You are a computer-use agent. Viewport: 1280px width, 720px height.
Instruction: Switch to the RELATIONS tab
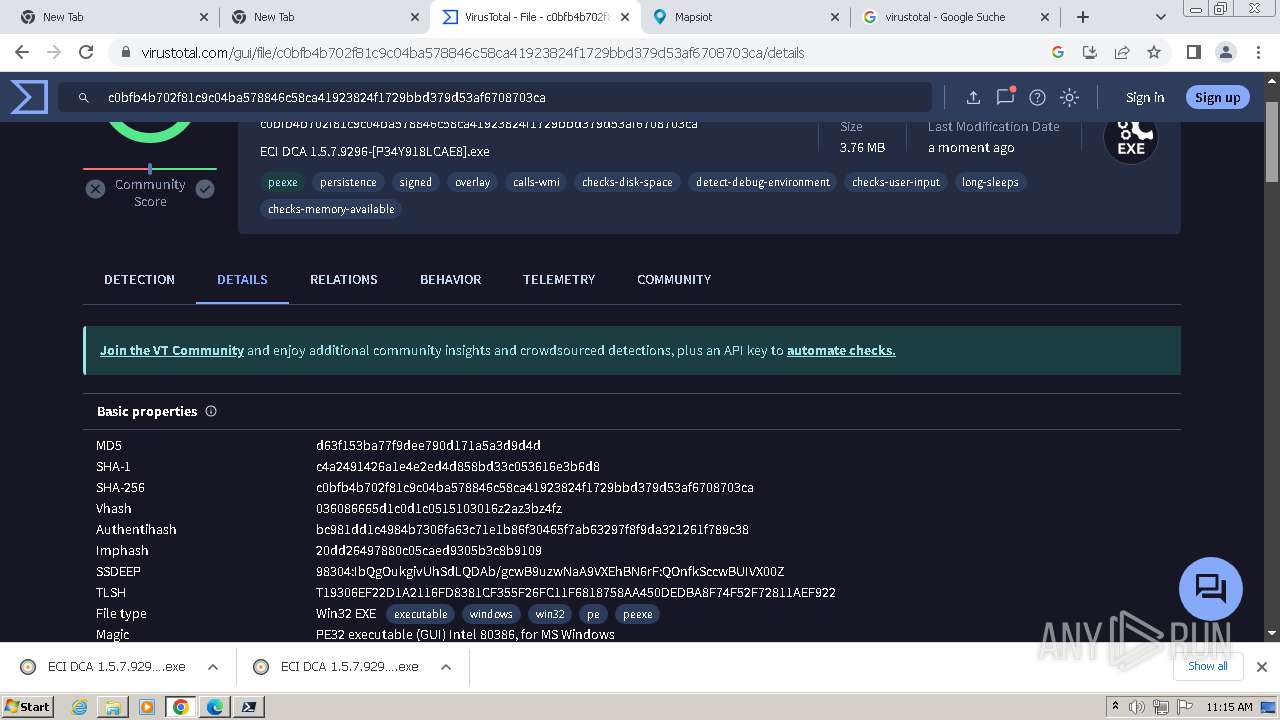pyautogui.click(x=343, y=279)
